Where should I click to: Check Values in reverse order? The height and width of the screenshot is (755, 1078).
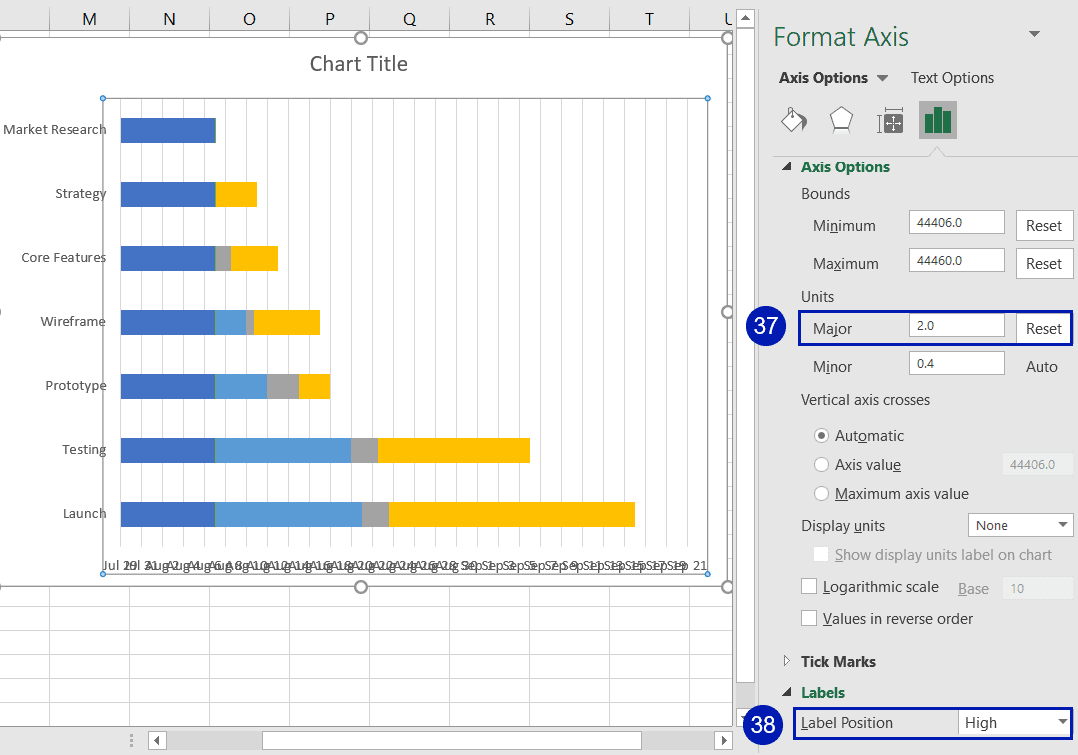pyautogui.click(x=809, y=618)
